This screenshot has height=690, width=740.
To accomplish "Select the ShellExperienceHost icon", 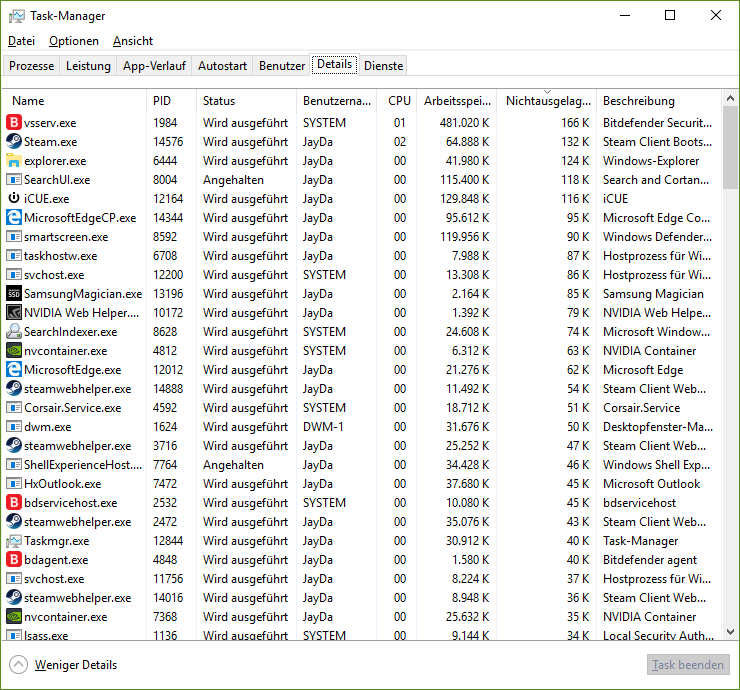I will pyautogui.click(x=14, y=464).
